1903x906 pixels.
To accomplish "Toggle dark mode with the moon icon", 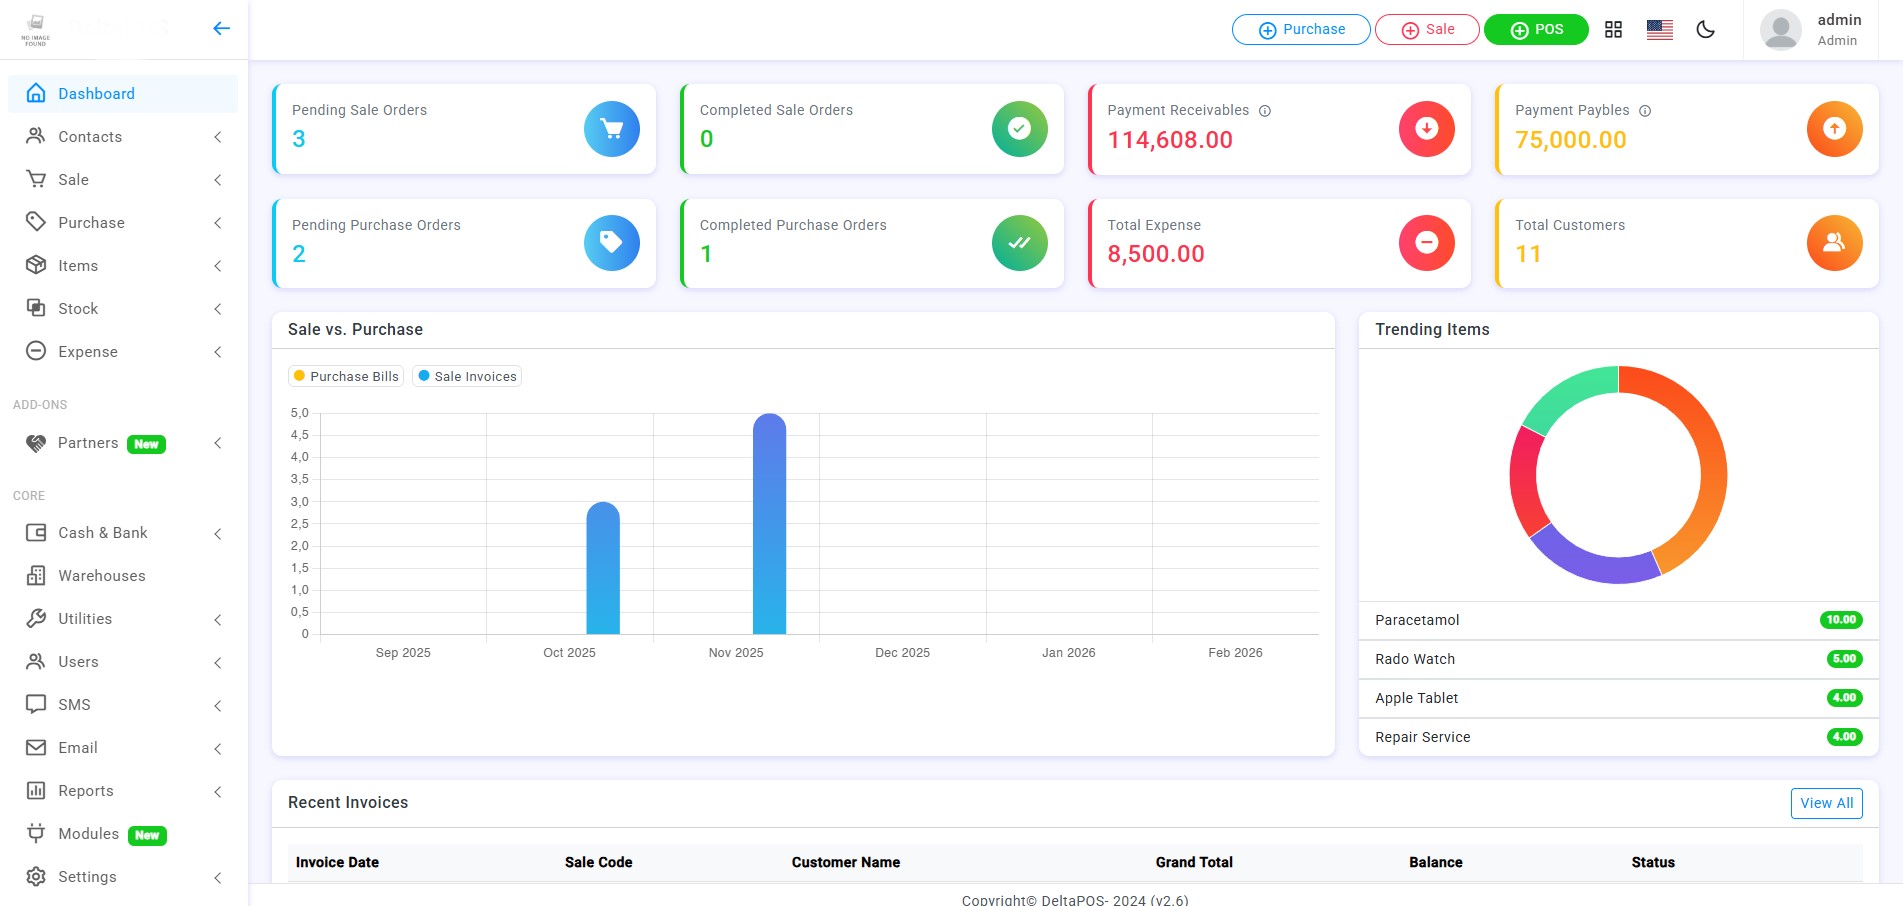I will coord(1706,30).
